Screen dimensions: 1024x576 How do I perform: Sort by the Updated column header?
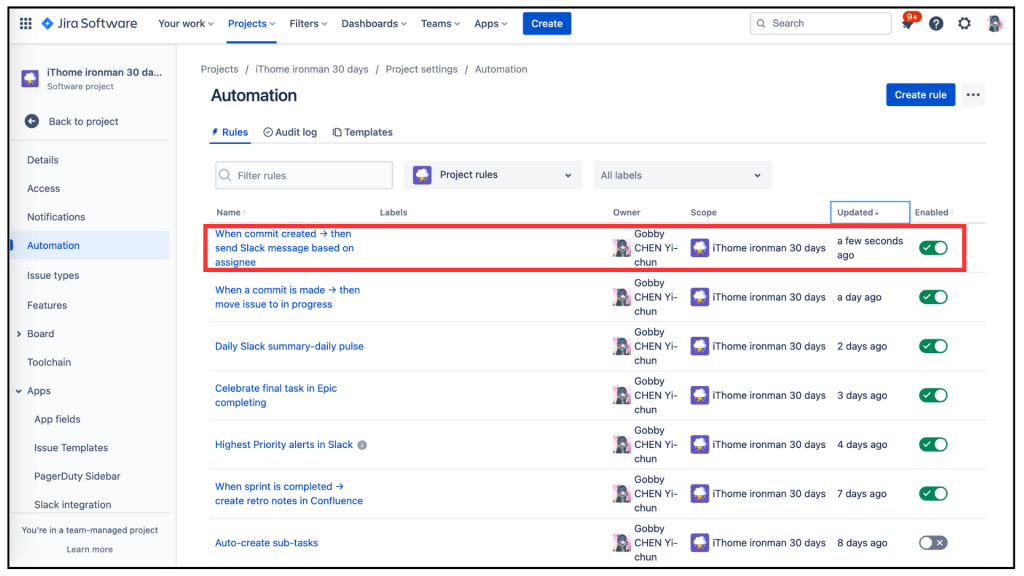(x=870, y=212)
